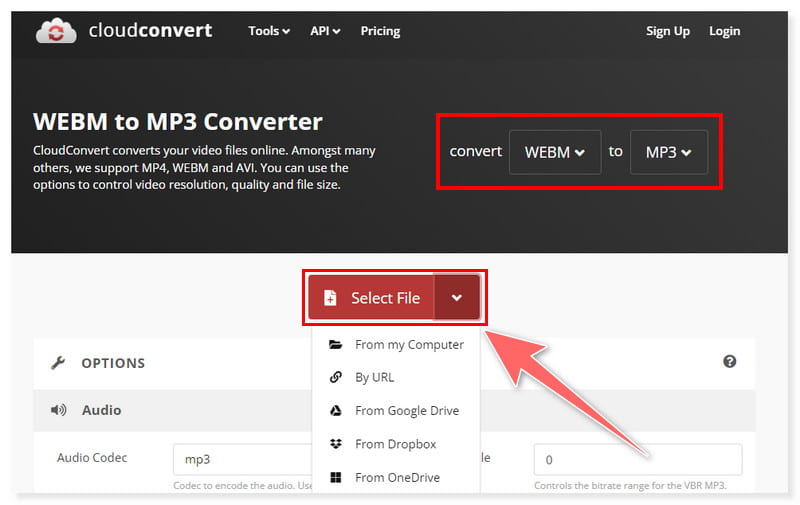Click the Login link
The image size is (800, 505).
point(724,31)
